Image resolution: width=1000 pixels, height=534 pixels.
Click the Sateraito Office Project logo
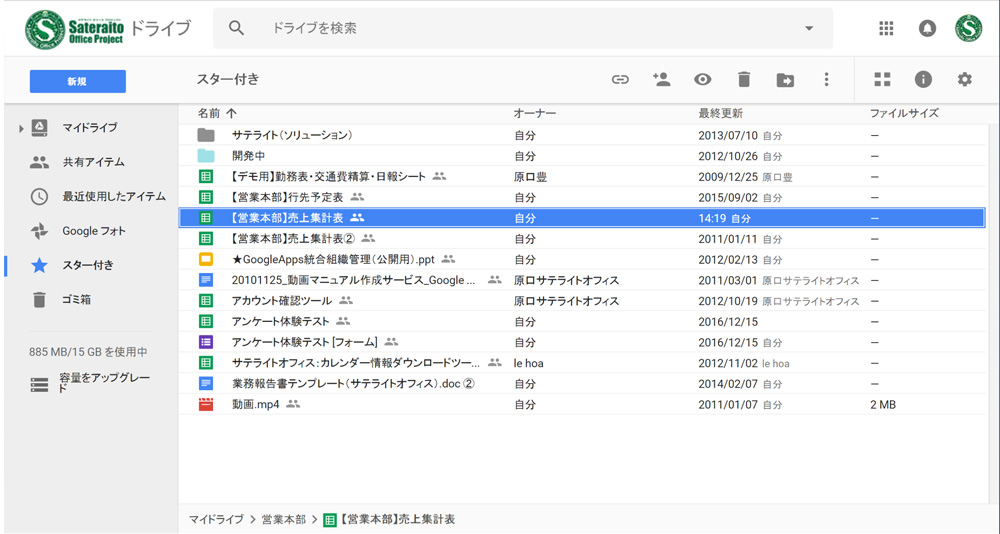point(75,29)
